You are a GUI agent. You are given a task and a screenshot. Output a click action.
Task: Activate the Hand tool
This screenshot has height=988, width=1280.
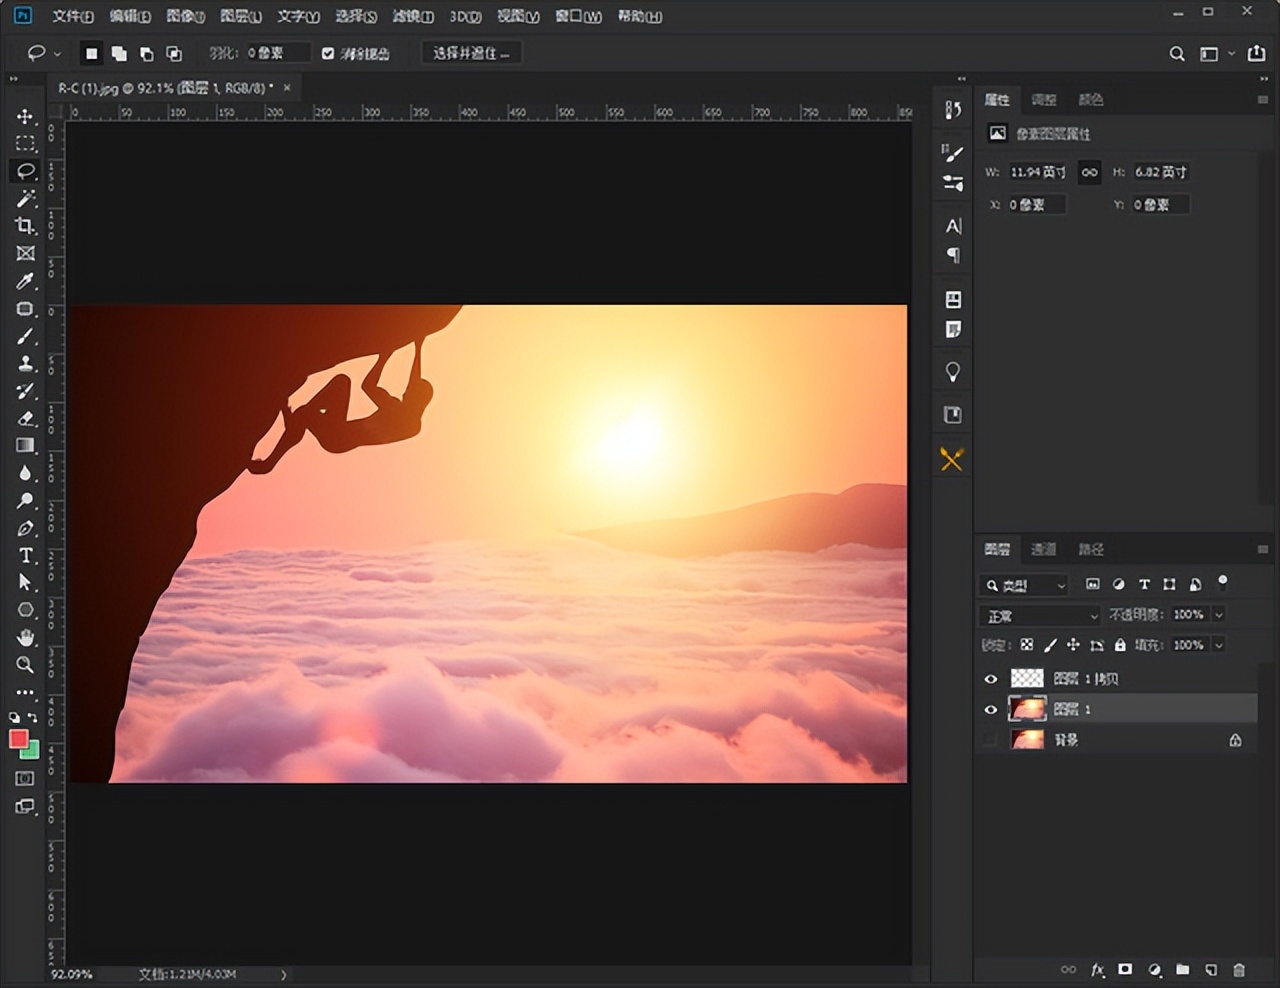click(26, 637)
